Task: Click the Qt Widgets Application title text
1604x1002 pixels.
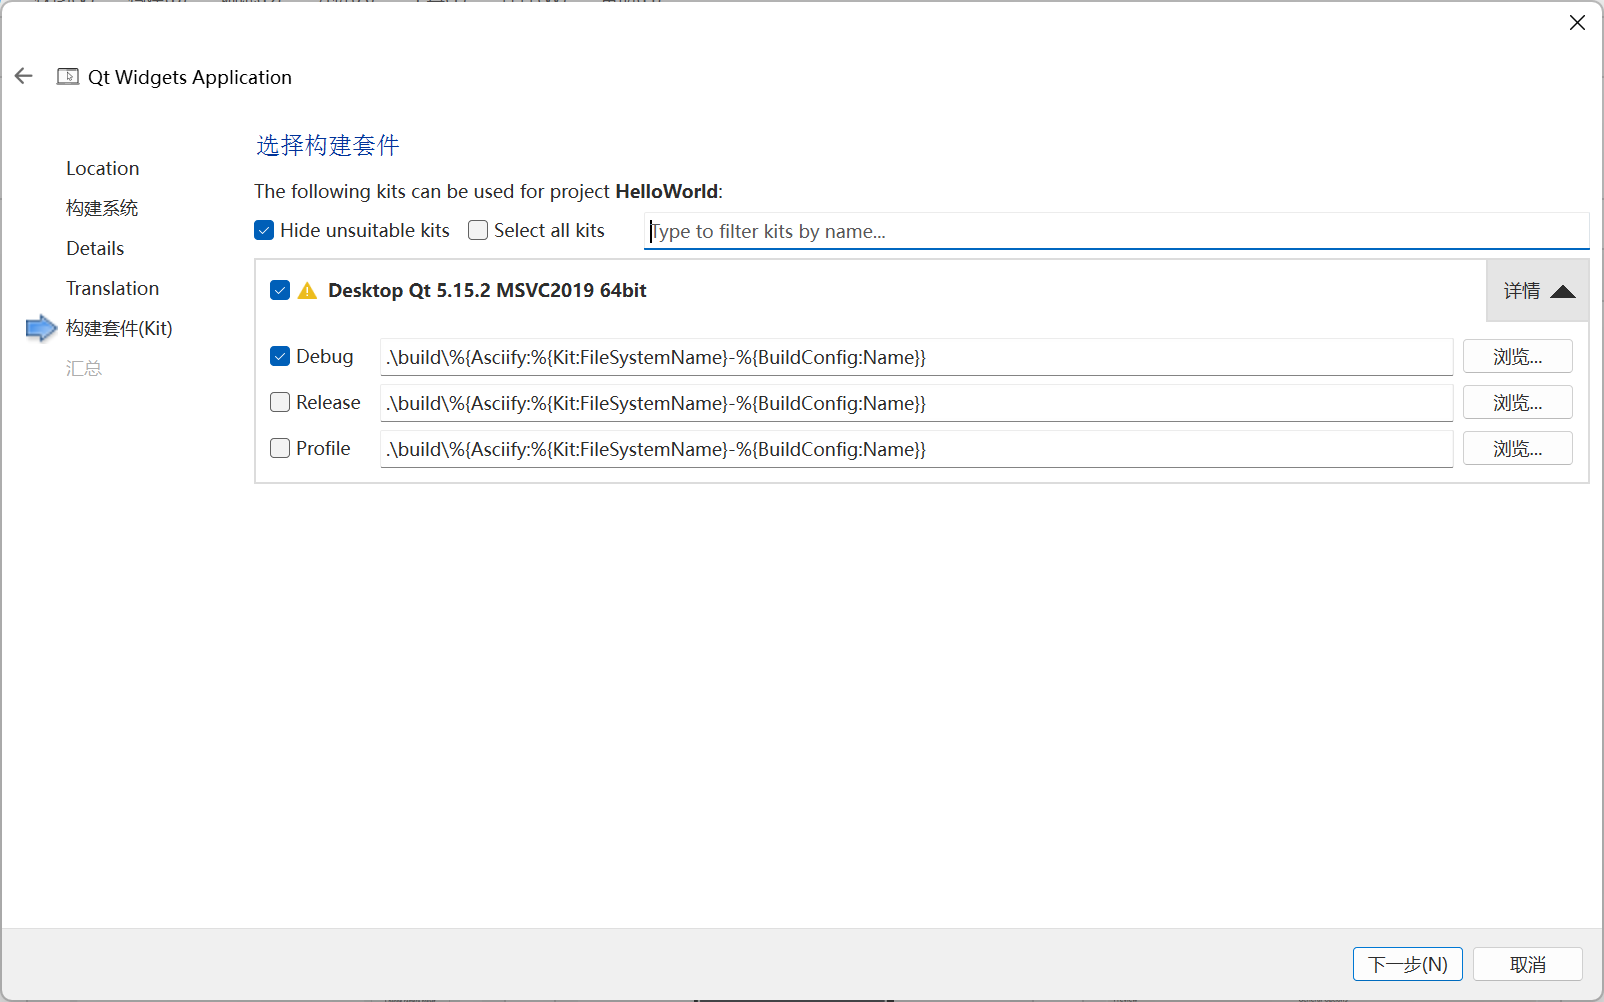Action: point(190,77)
